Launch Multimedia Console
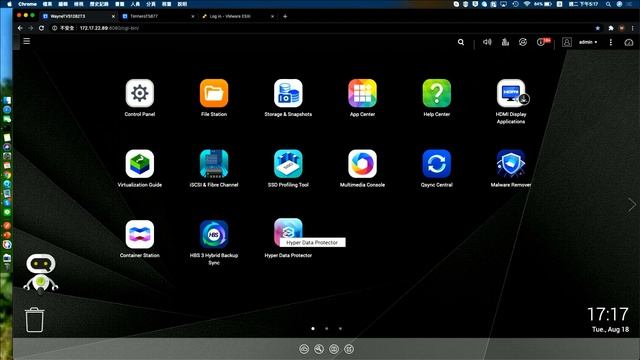This screenshot has width=640, height=360. [362, 164]
